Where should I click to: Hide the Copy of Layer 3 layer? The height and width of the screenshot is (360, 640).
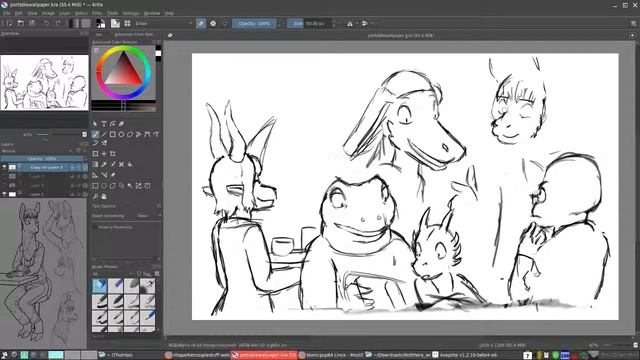point(4,167)
